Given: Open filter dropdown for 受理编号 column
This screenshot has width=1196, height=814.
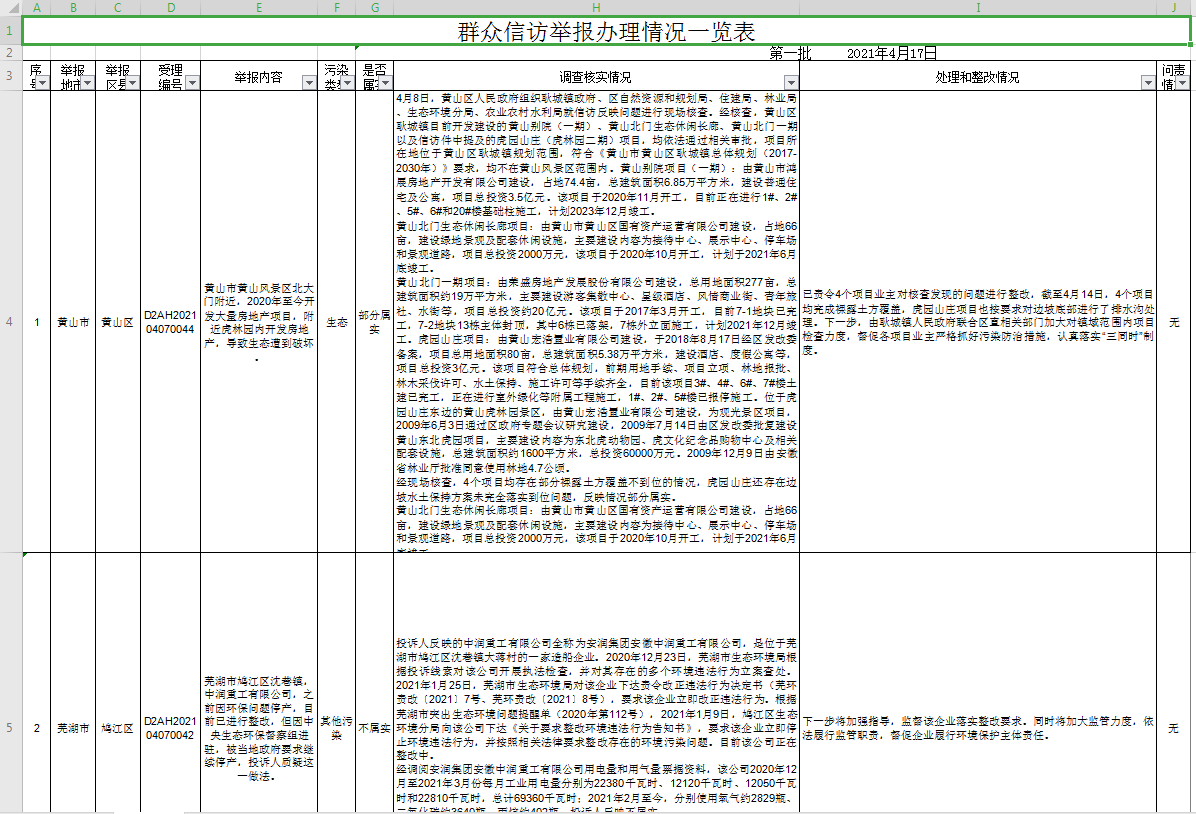Looking at the screenshot, I should point(192,83).
